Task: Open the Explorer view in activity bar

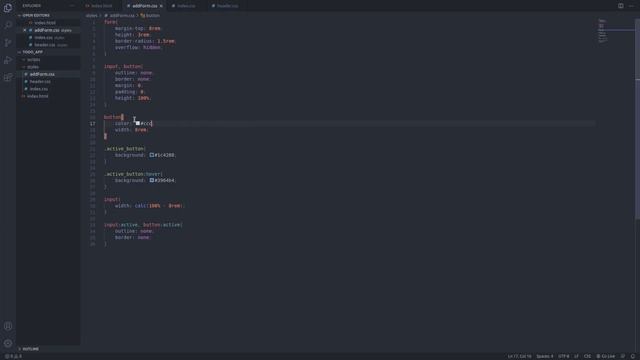Action: pos(8,8)
